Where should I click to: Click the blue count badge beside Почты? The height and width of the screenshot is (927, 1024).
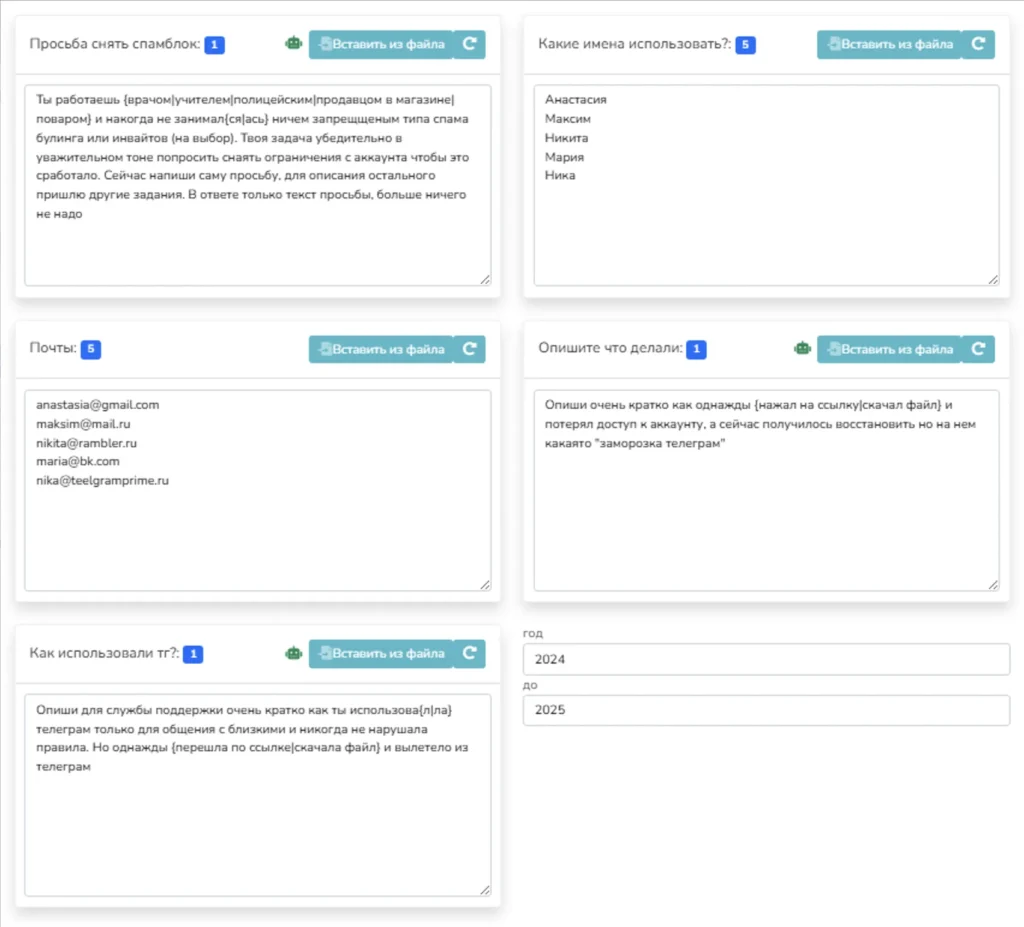click(91, 349)
